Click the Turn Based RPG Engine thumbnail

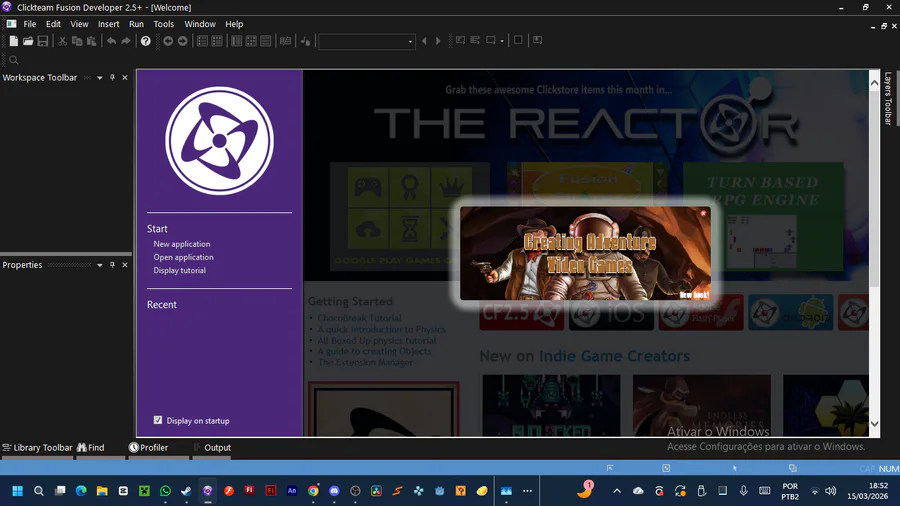[763, 217]
